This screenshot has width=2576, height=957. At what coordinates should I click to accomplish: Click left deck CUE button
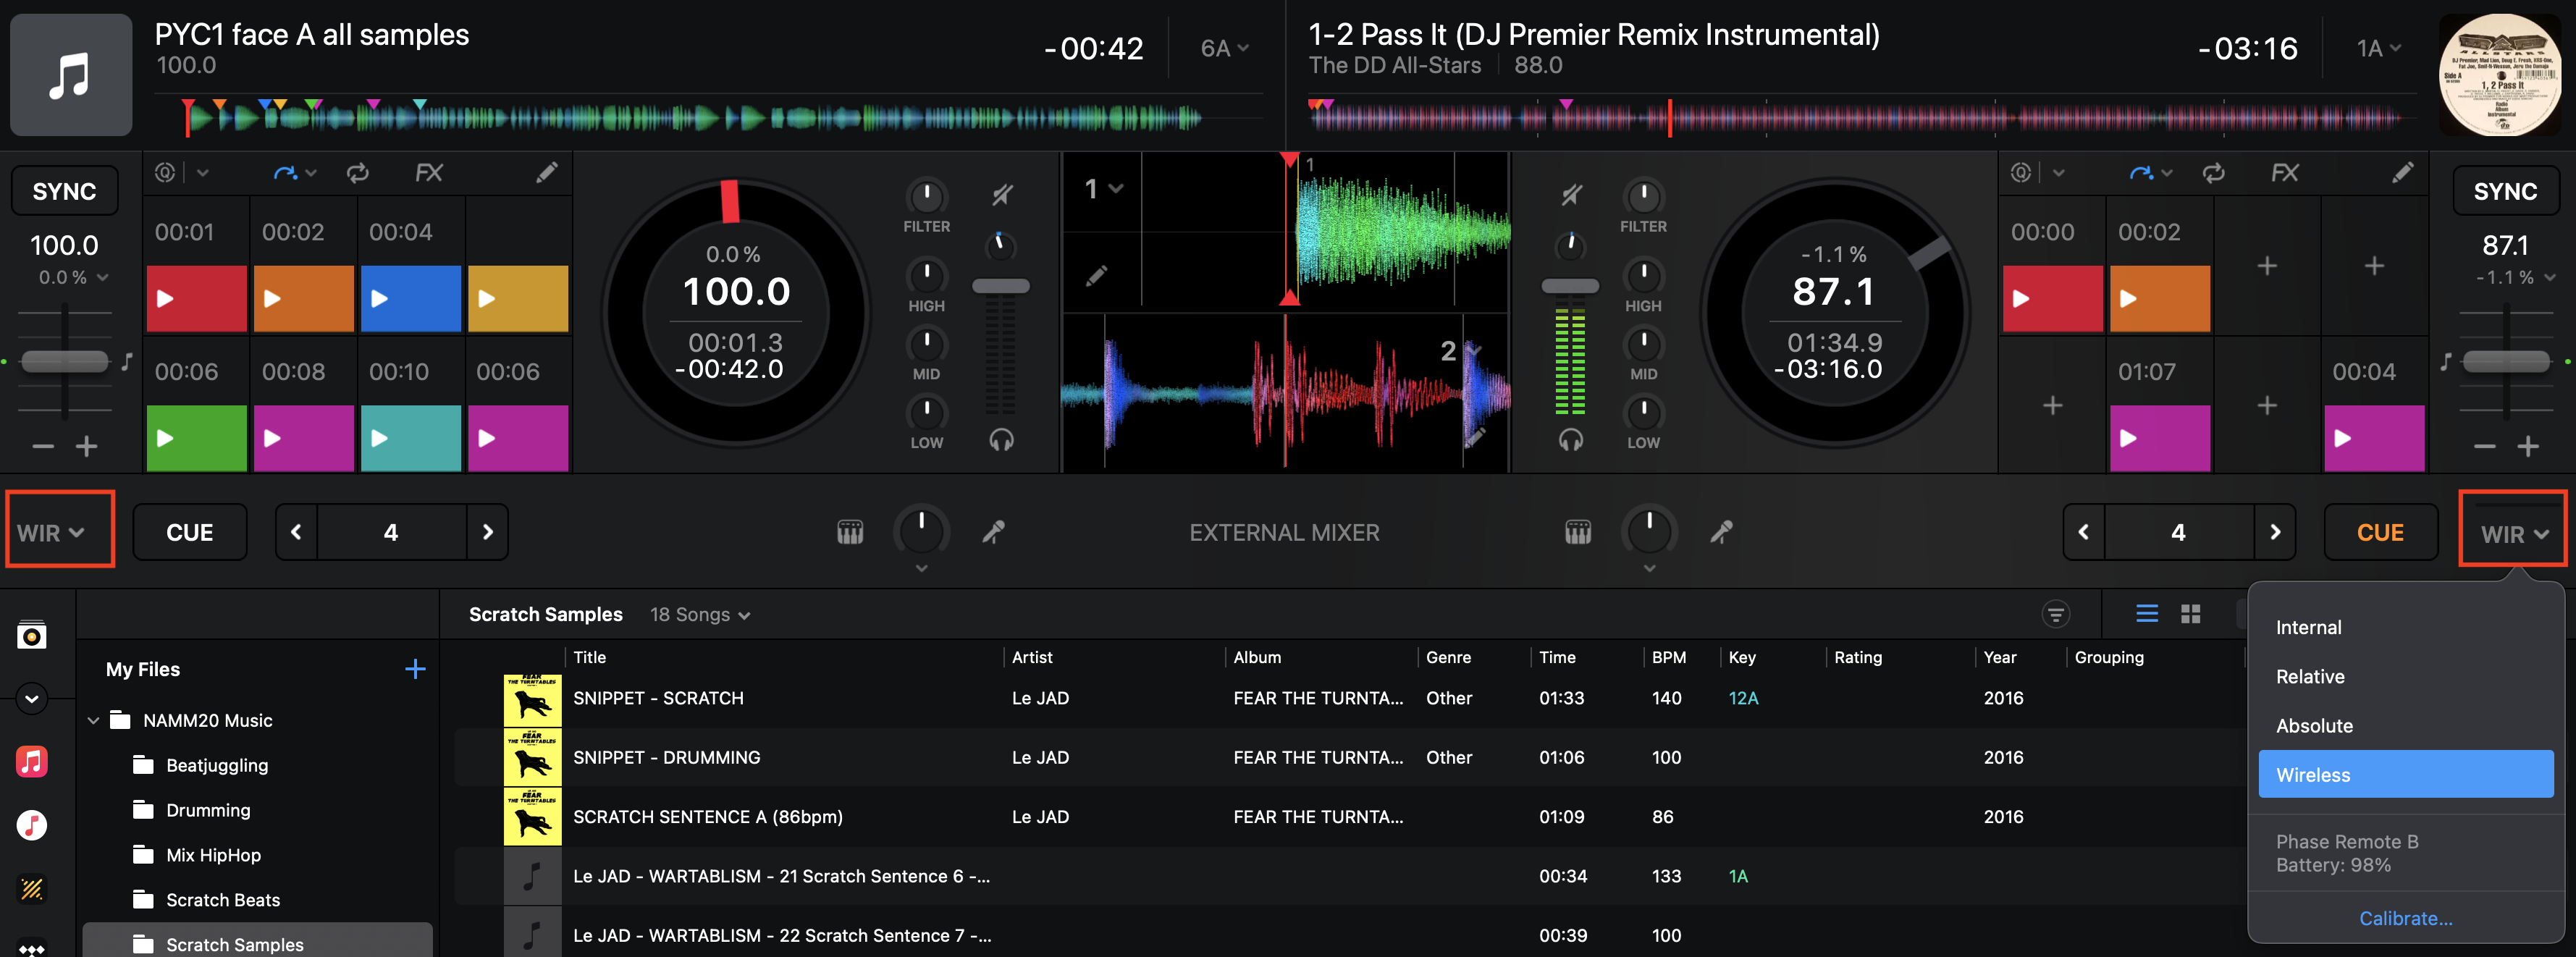click(189, 532)
